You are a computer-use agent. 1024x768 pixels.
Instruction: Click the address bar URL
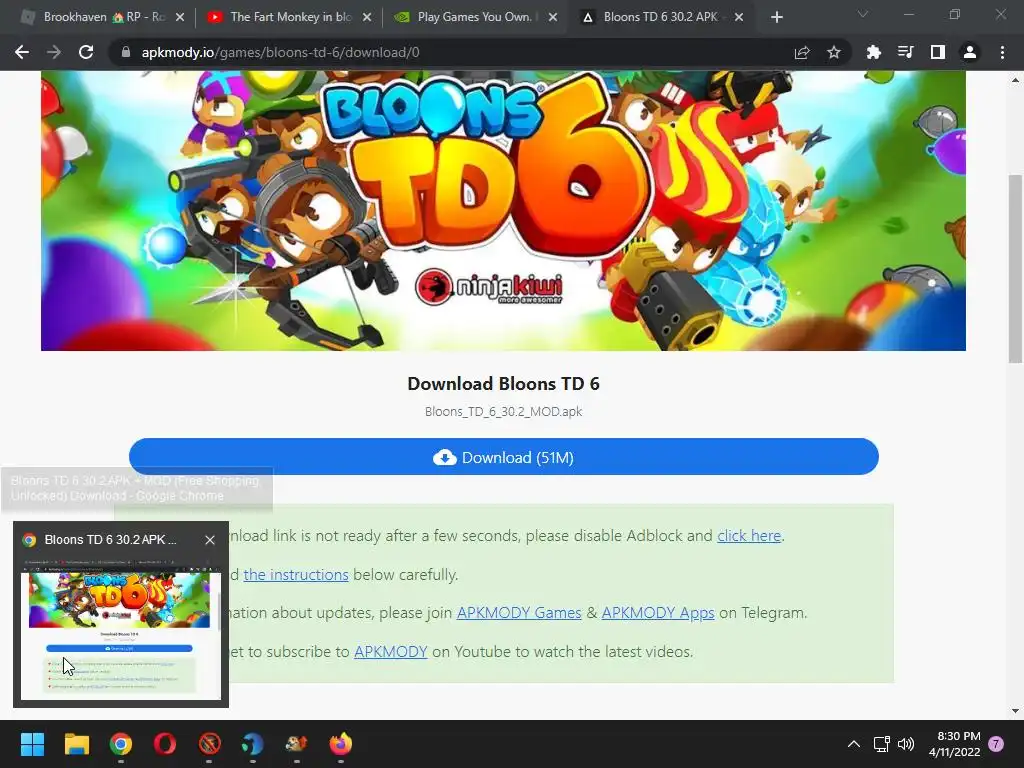click(x=281, y=52)
